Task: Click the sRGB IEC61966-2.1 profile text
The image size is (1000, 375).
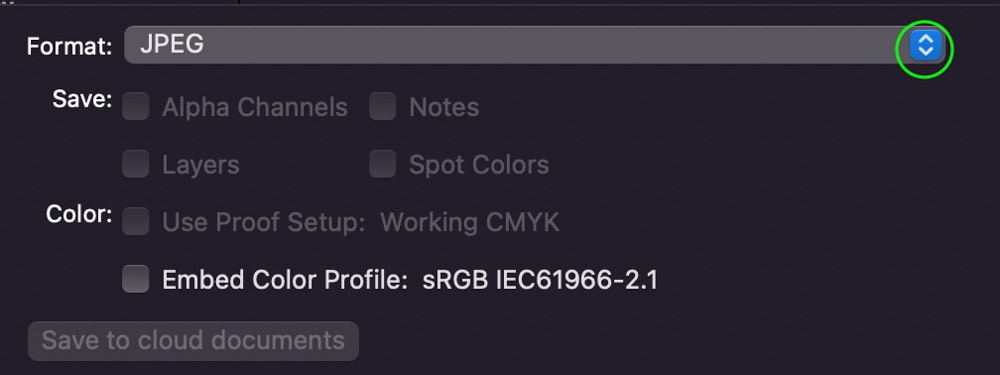Action: click(540, 280)
